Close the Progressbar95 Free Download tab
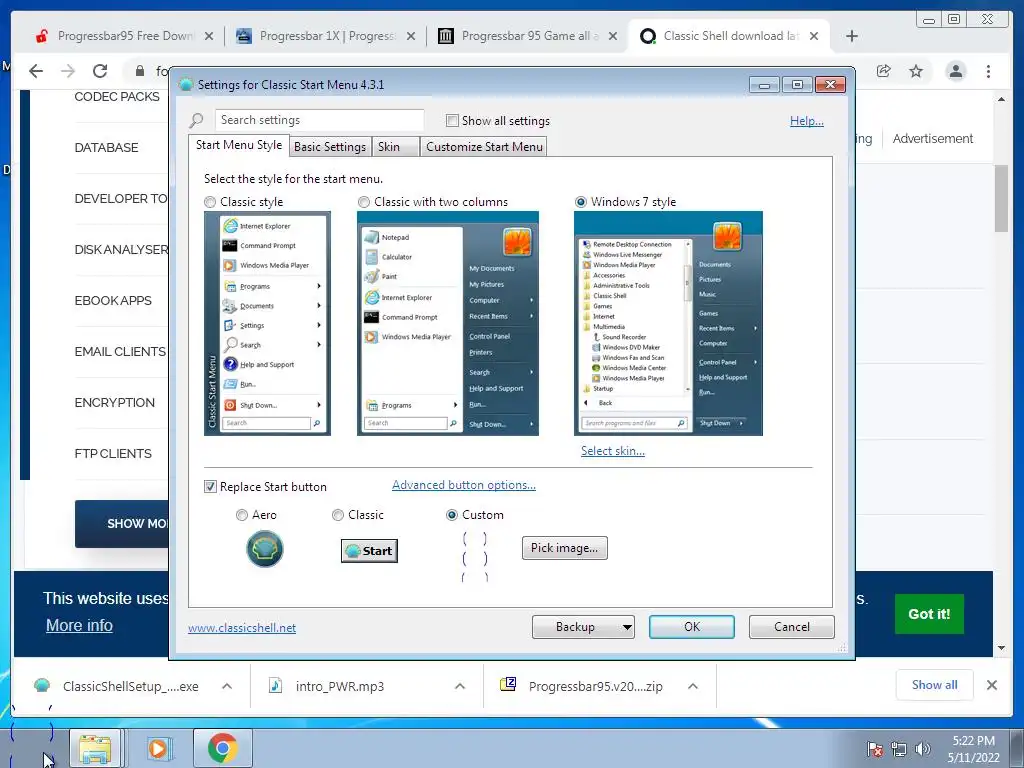Image resolution: width=1024 pixels, height=768 pixels. [x=209, y=36]
